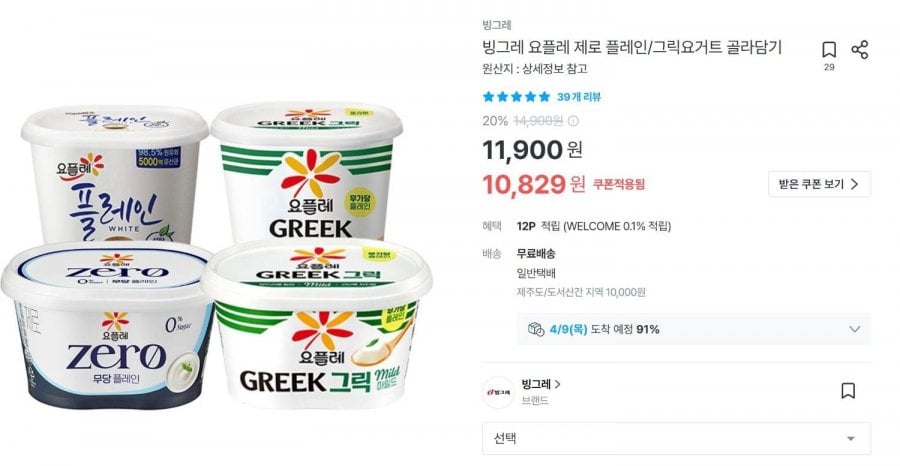Click the five-star rating
900x466 pixels.
pyautogui.click(x=516, y=97)
